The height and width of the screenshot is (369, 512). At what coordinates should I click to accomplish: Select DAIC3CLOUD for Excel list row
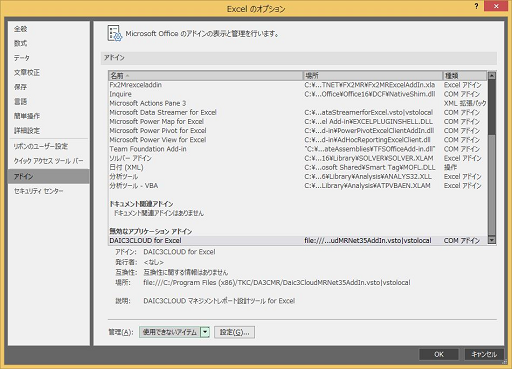click(298, 240)
